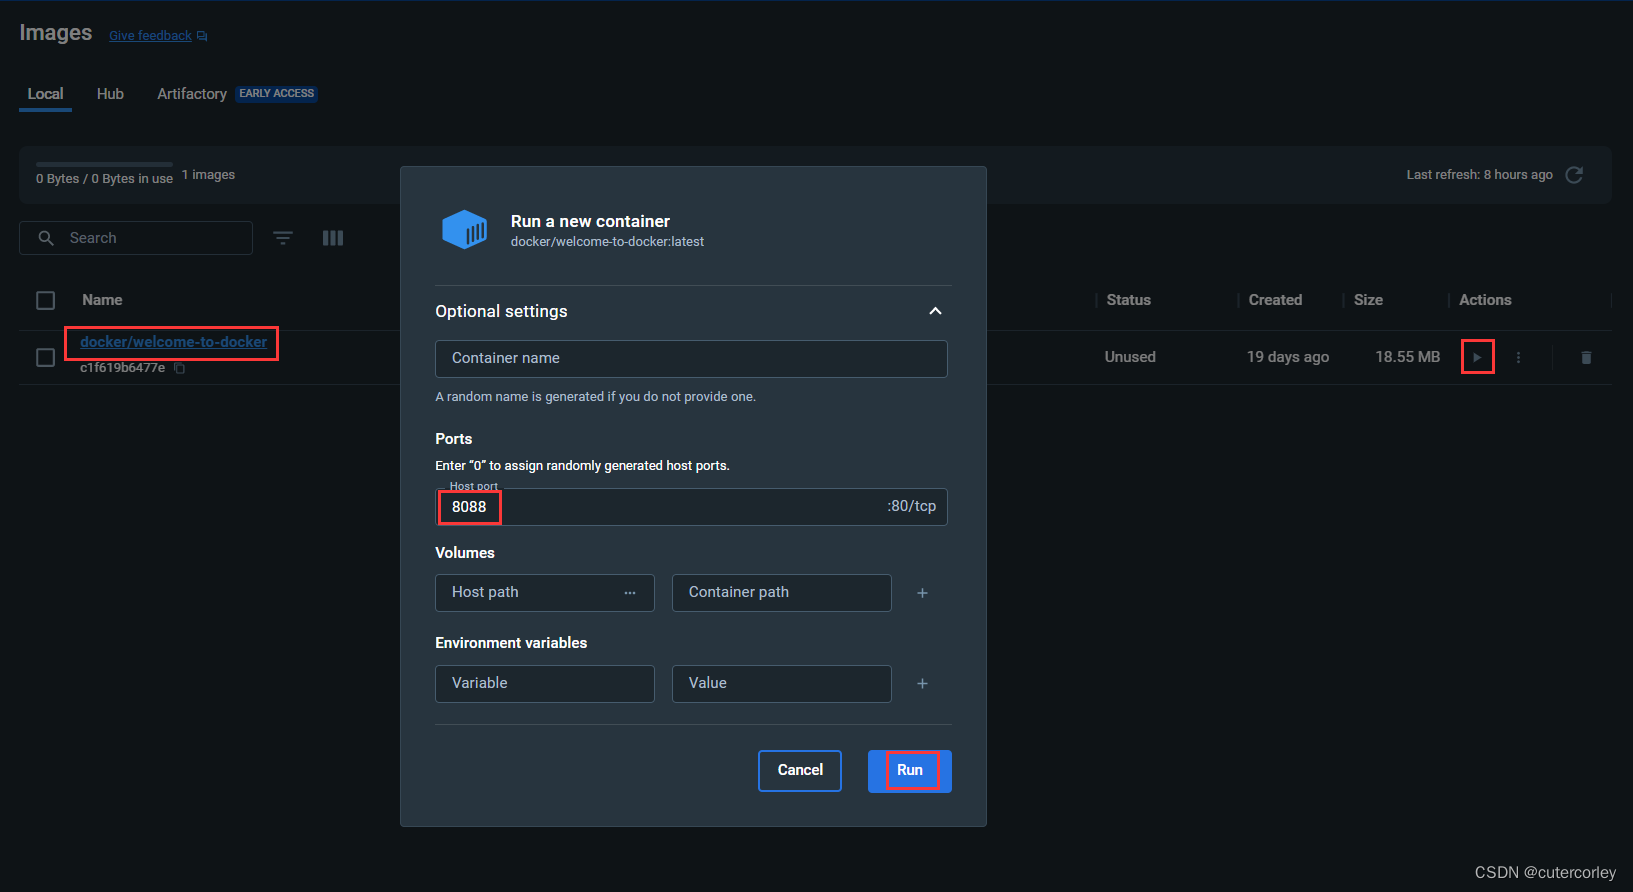Click the Run button
The image size is (1633, 892).
[x=910, y=771]
